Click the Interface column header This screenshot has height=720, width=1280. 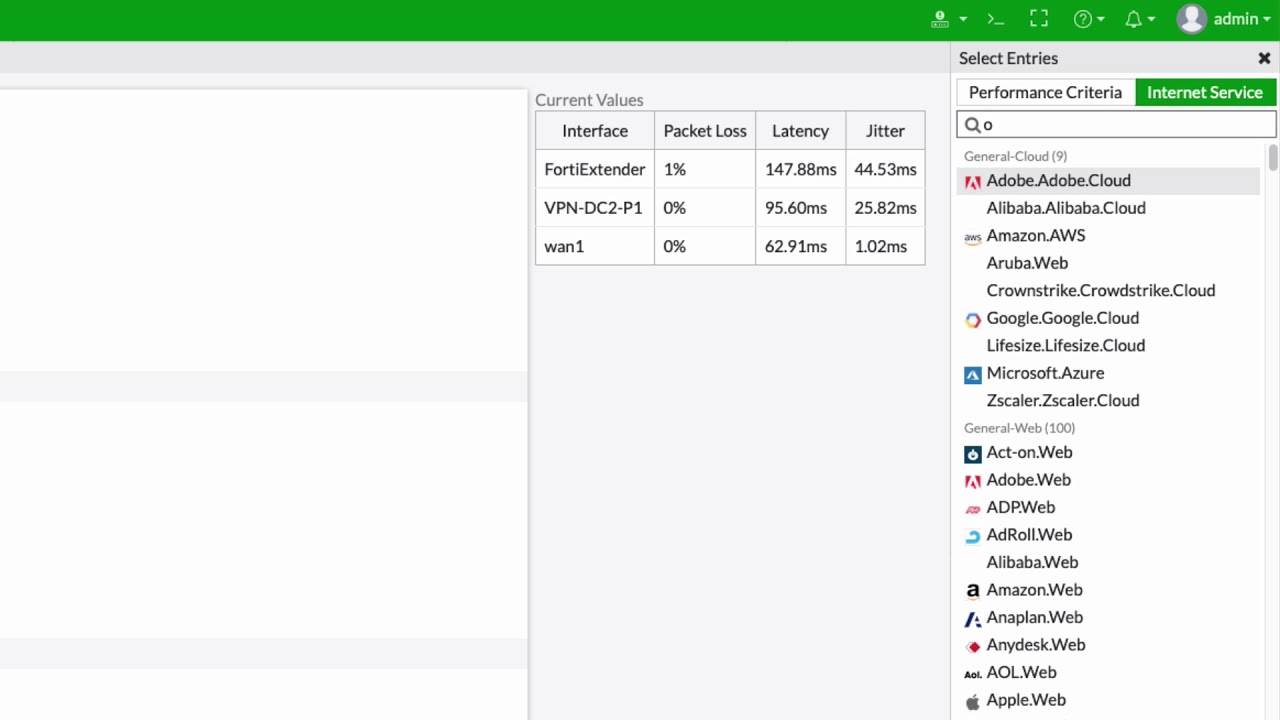(x=595, y=131)
